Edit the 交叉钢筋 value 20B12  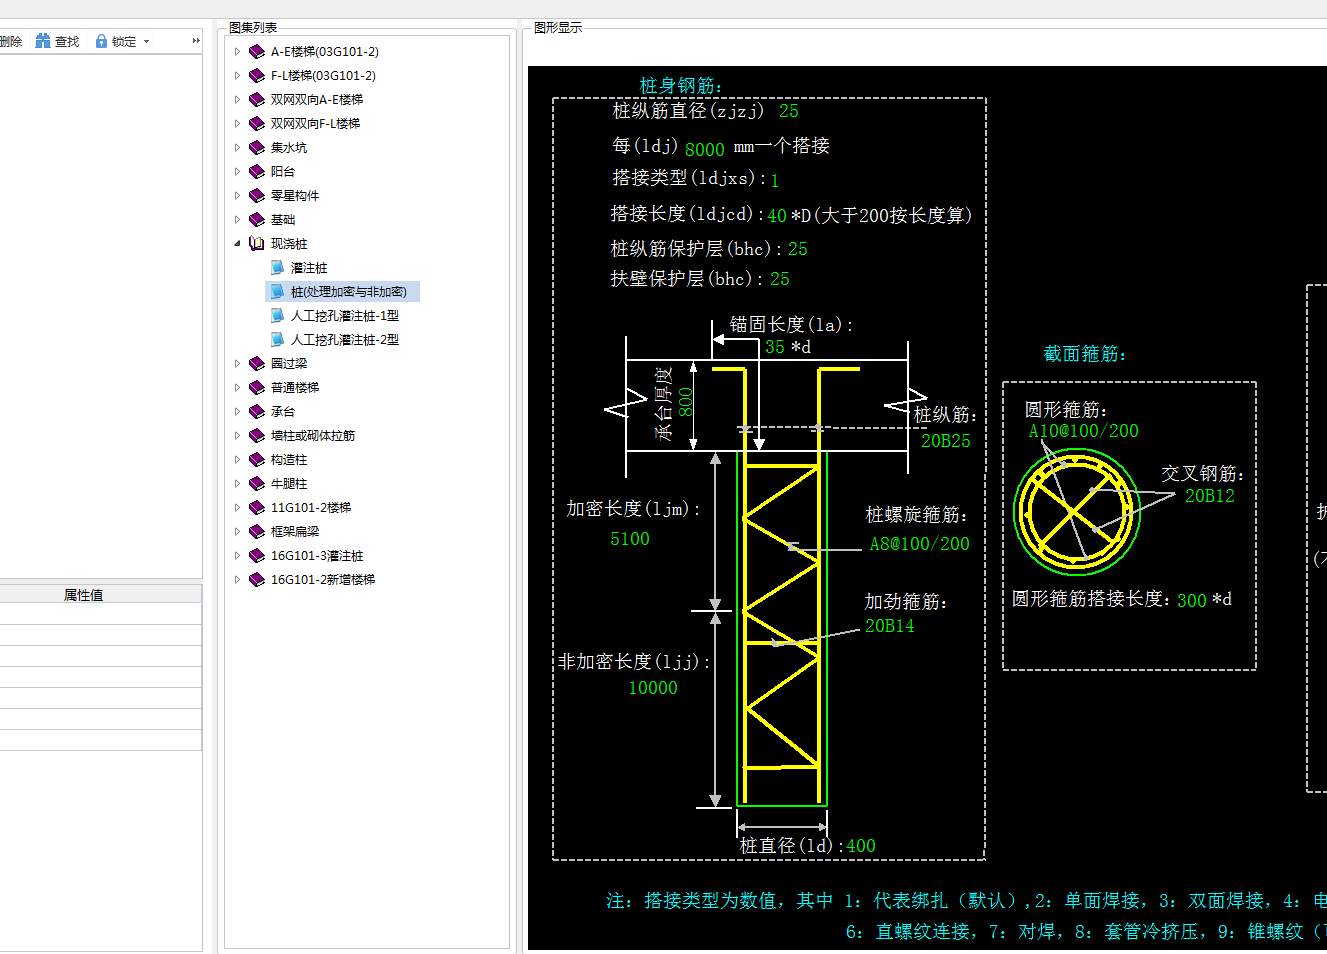tap(1210, 496)
